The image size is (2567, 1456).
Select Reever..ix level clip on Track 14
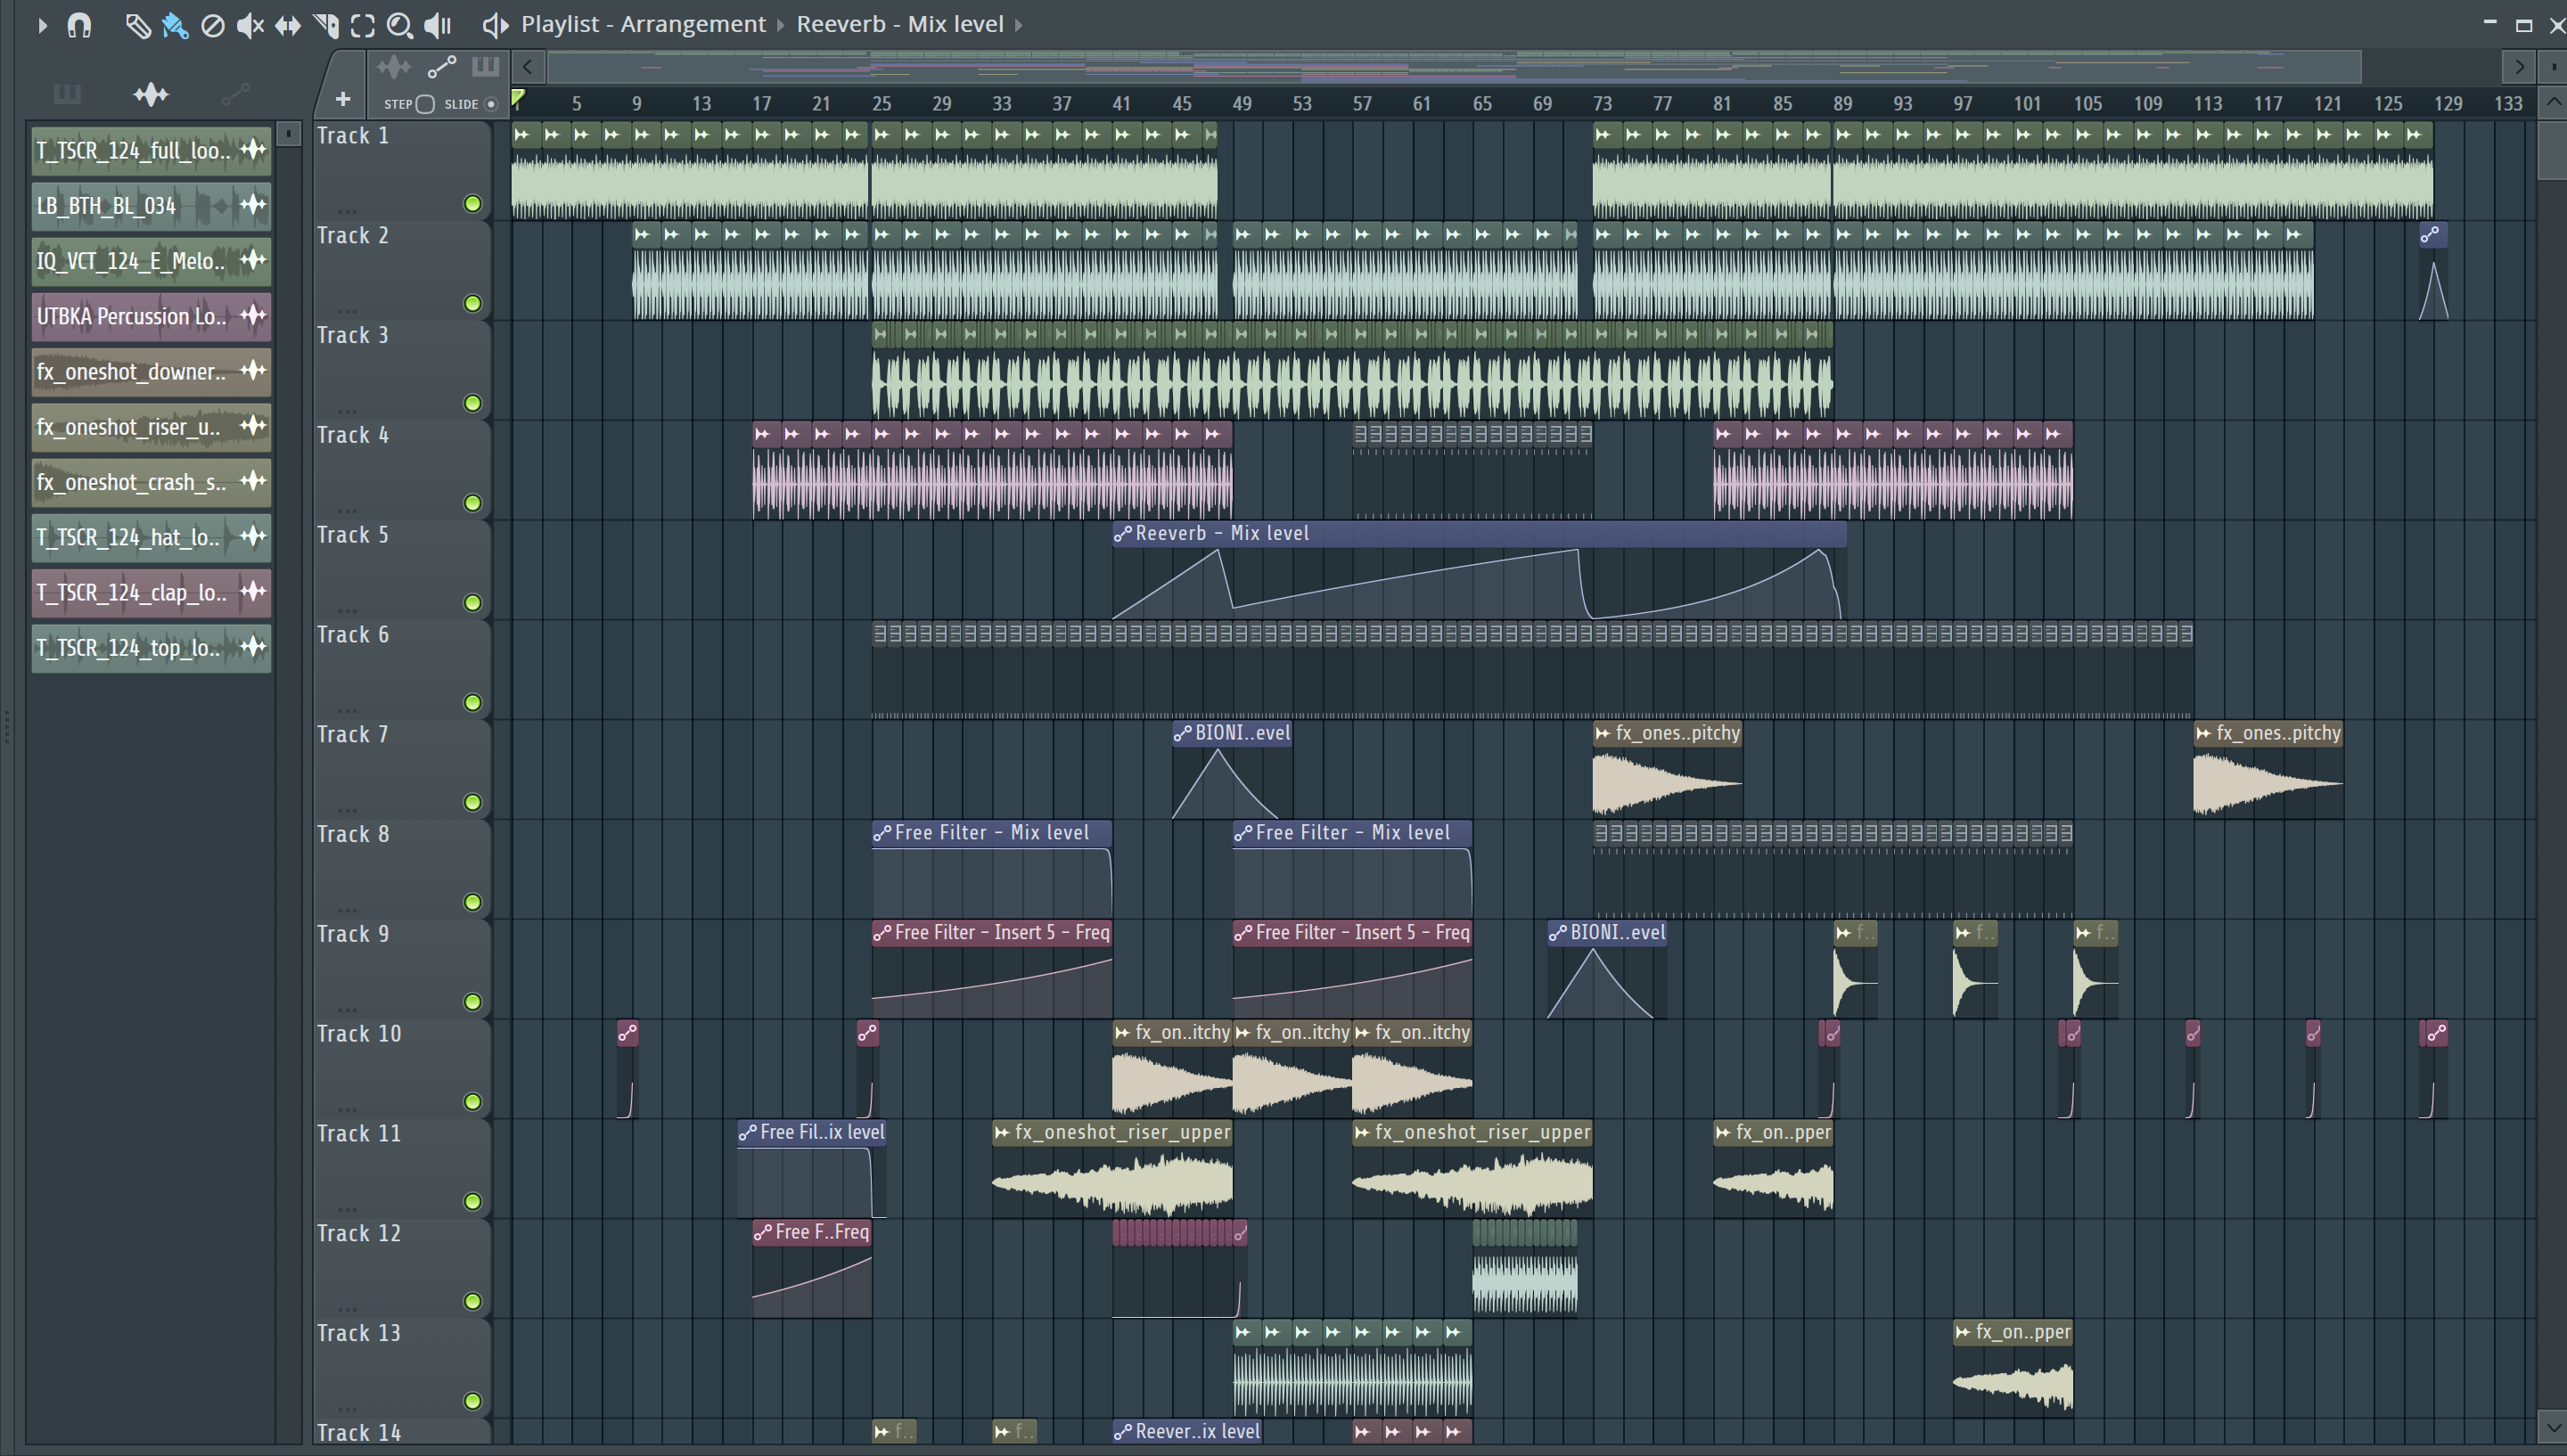1187,1432
